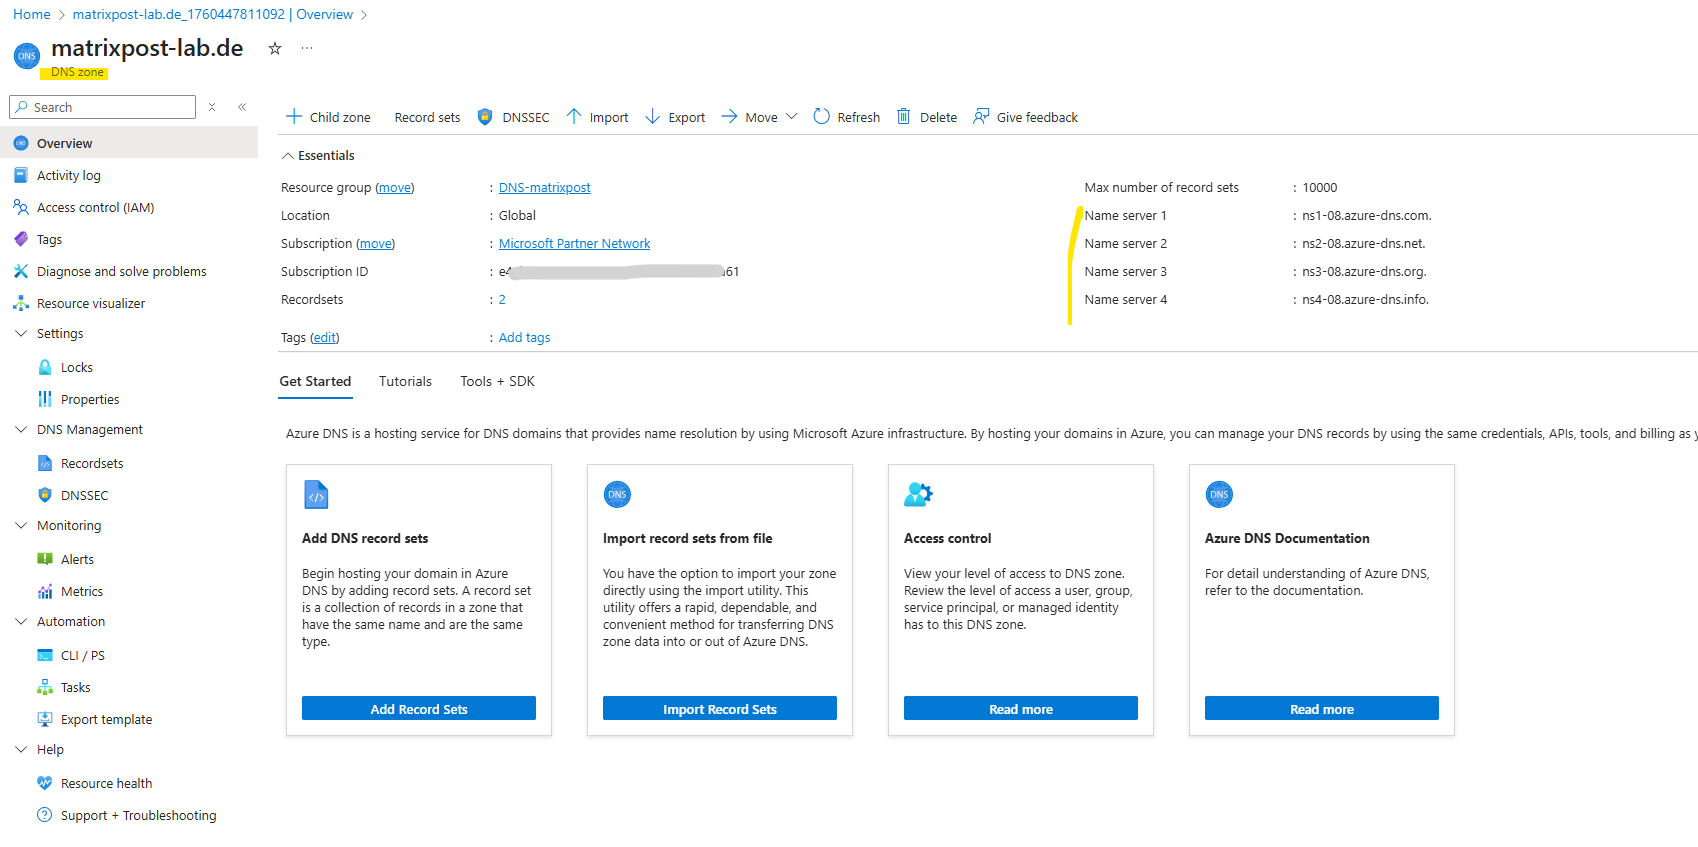This screenshot has height=847, width=1698.
Task: Open the DNS-matrixpost resource group link
Action: click(544, 188)
